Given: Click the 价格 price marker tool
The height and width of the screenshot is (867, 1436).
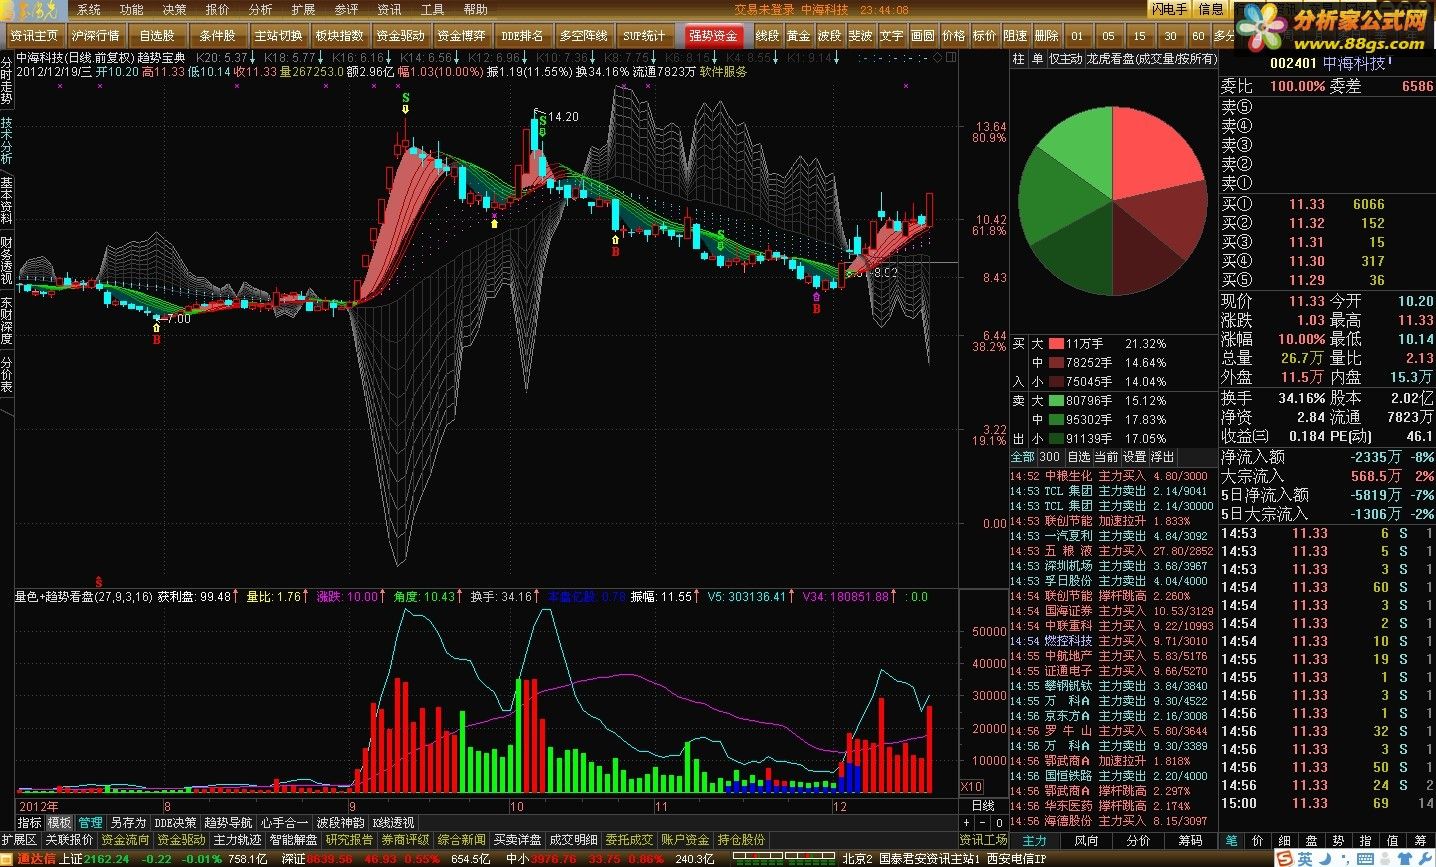Looking at the screenshot, I should point(954,35).
